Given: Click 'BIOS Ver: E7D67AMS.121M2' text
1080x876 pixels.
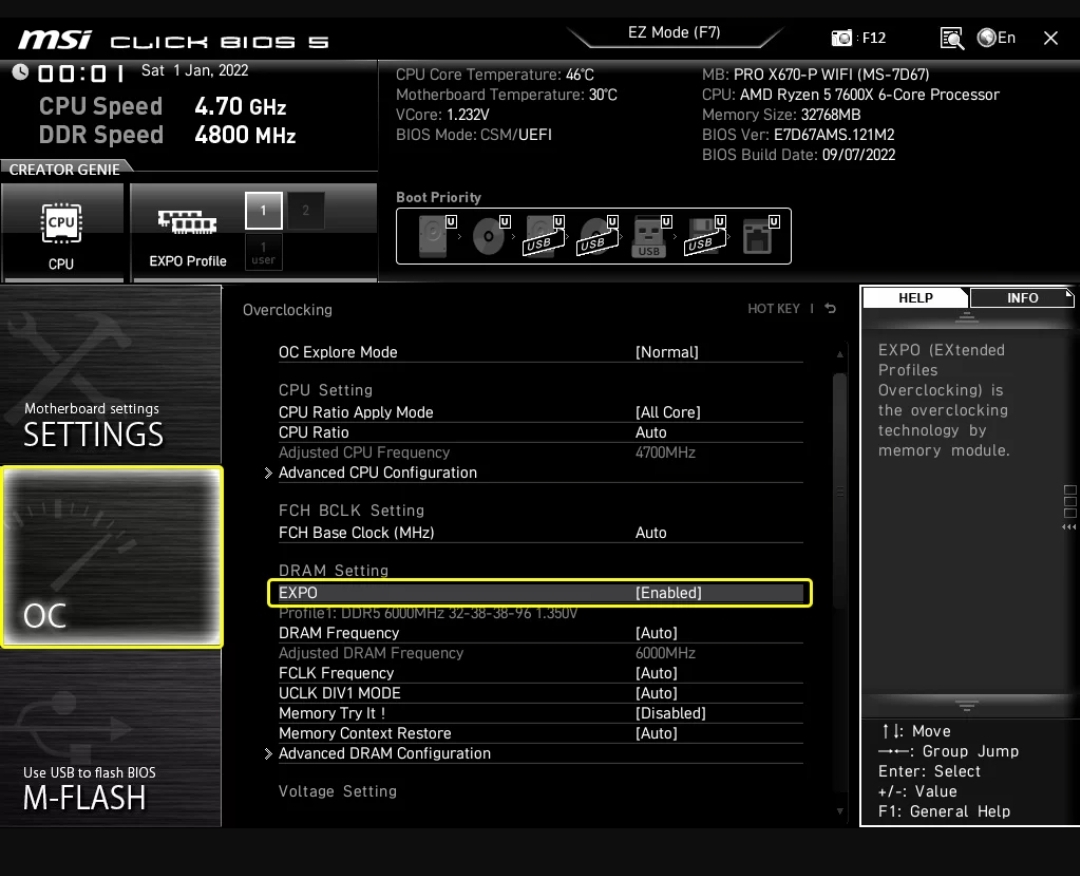Looking at the screenshot, I should point(798,134).
